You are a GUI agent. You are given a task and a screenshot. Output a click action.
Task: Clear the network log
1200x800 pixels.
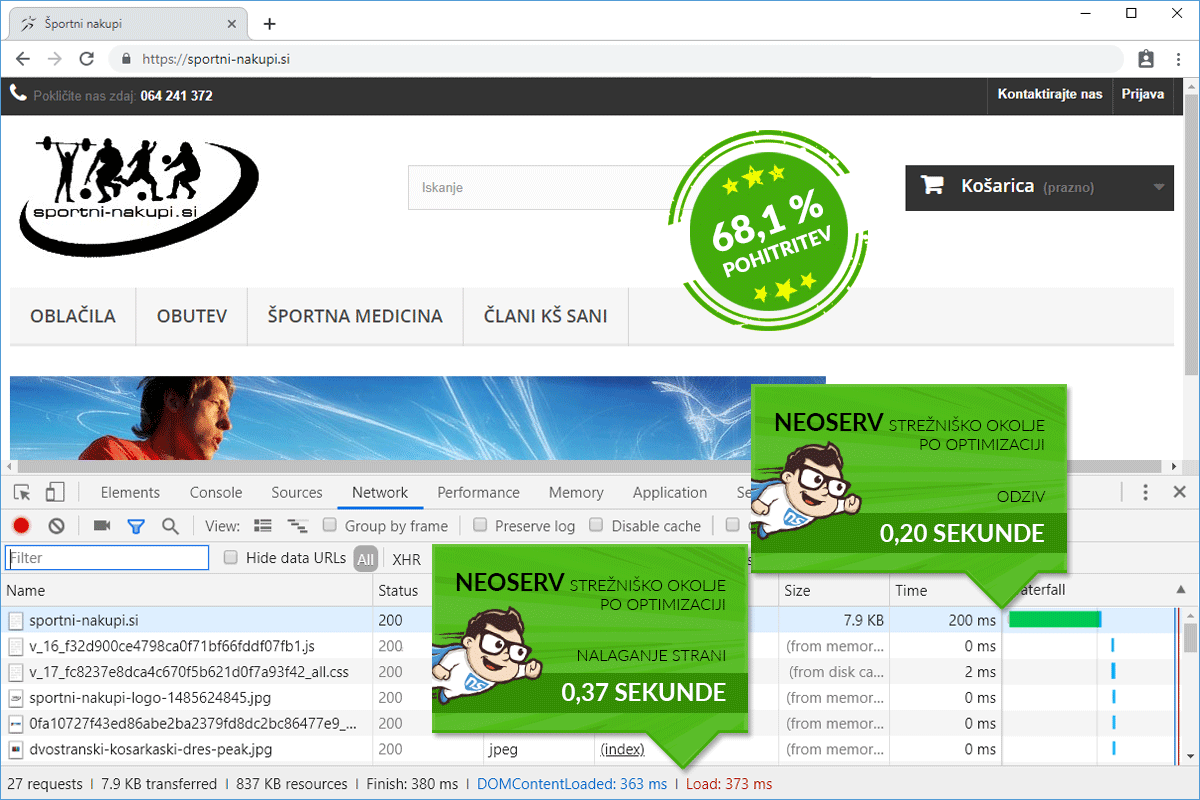click(57, 526)
